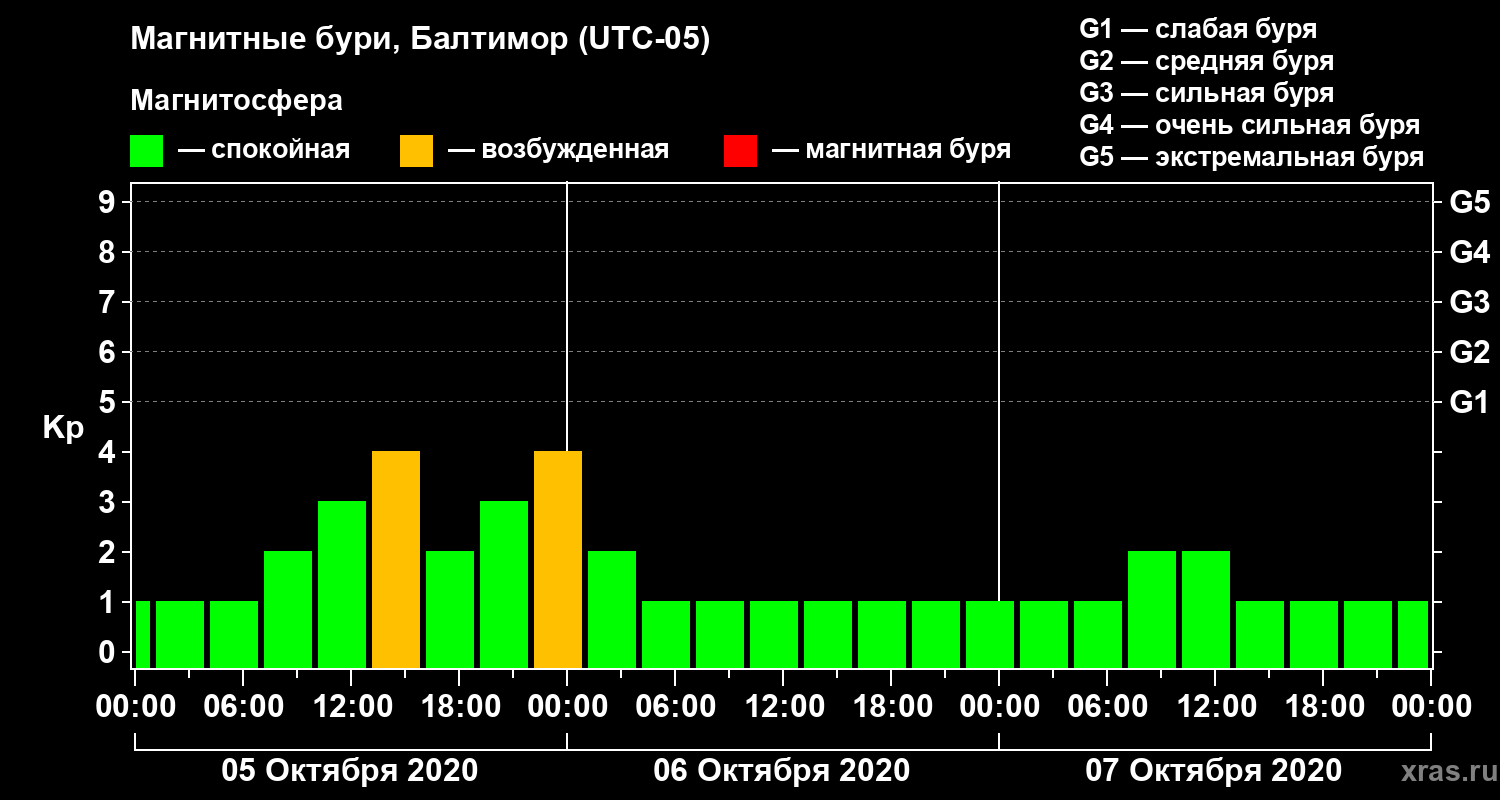Click the 'G4 — очень сильная буря' description
Viewport: 1500px width, 800px height.
pyautogui.click(x=1250, y=125)
